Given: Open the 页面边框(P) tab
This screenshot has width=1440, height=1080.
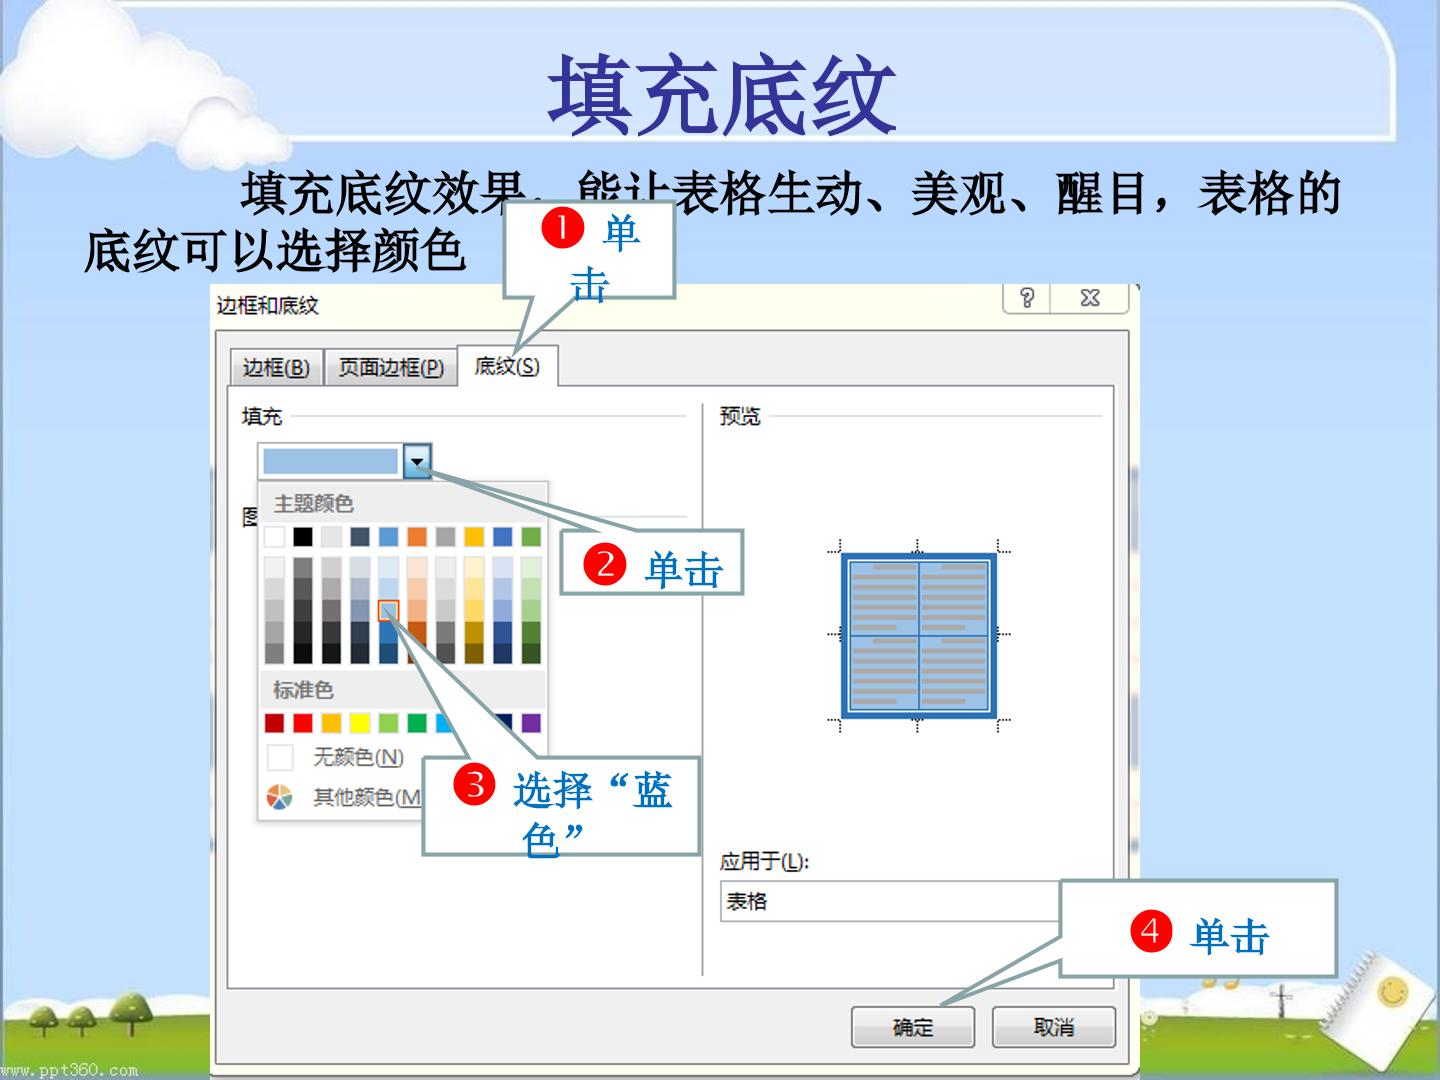Looking at the screenshot, I should pyautogui.click(x=391, y=368).
